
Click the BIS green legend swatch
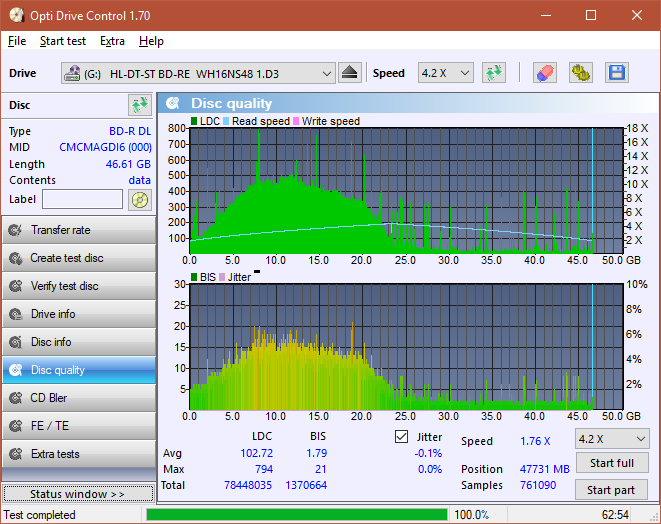coord(194,277)
